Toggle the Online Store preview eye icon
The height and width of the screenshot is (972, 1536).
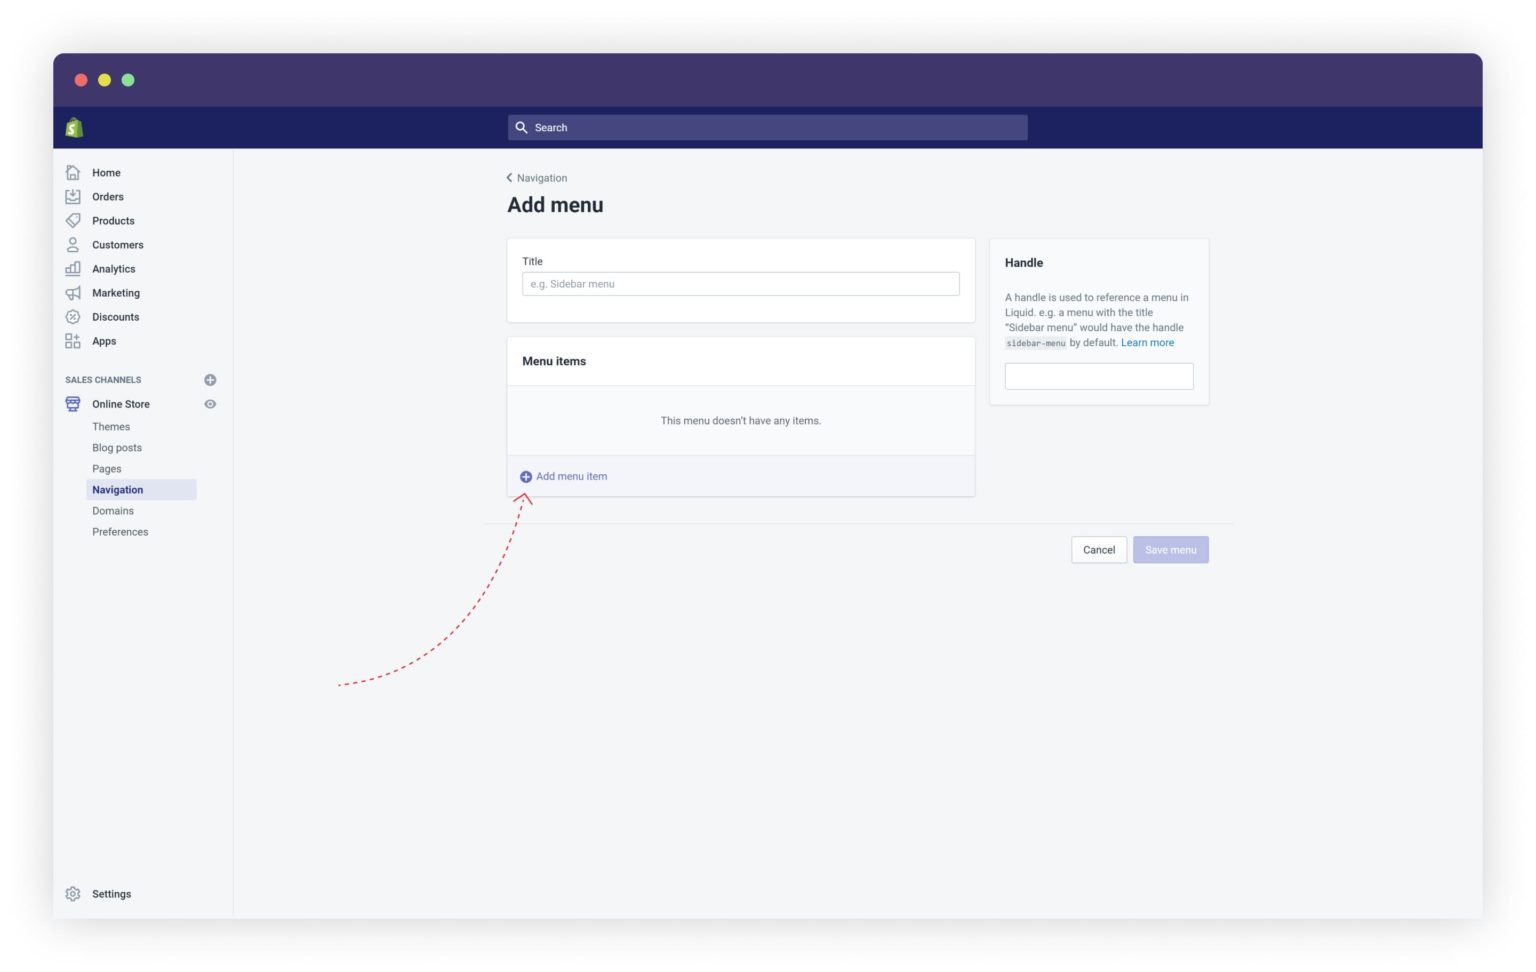point(210,403)
